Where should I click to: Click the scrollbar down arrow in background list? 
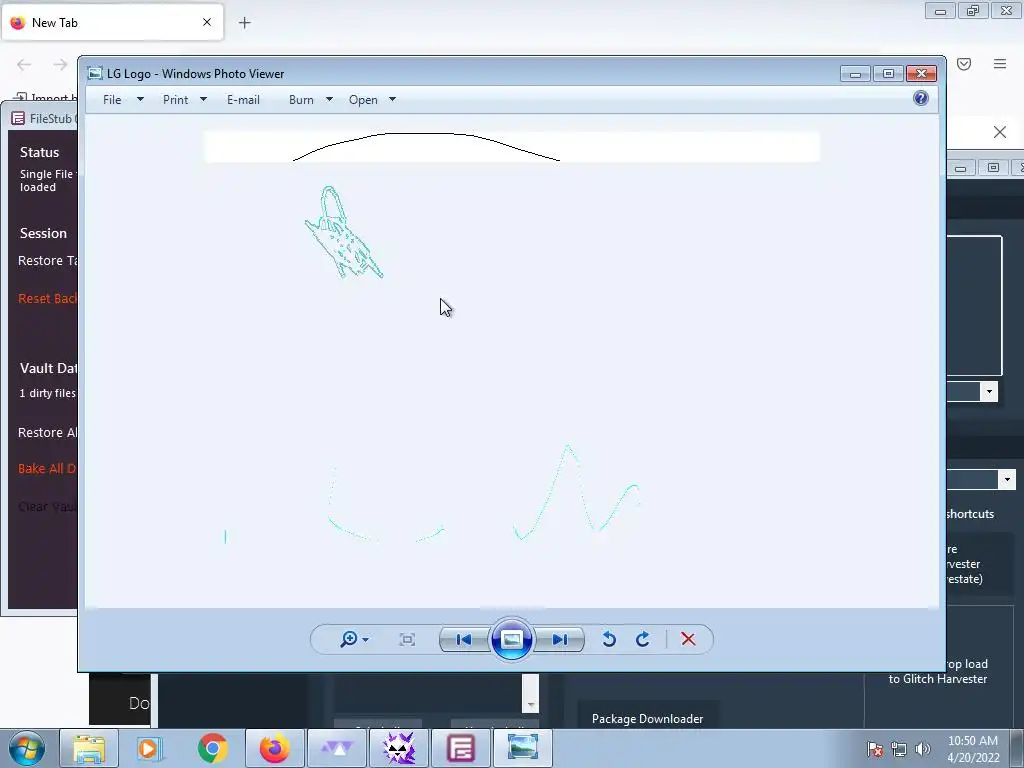[x=530, y=704]
